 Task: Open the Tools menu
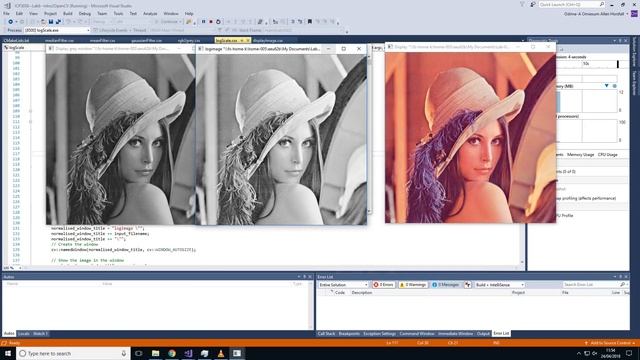[118, 13]
